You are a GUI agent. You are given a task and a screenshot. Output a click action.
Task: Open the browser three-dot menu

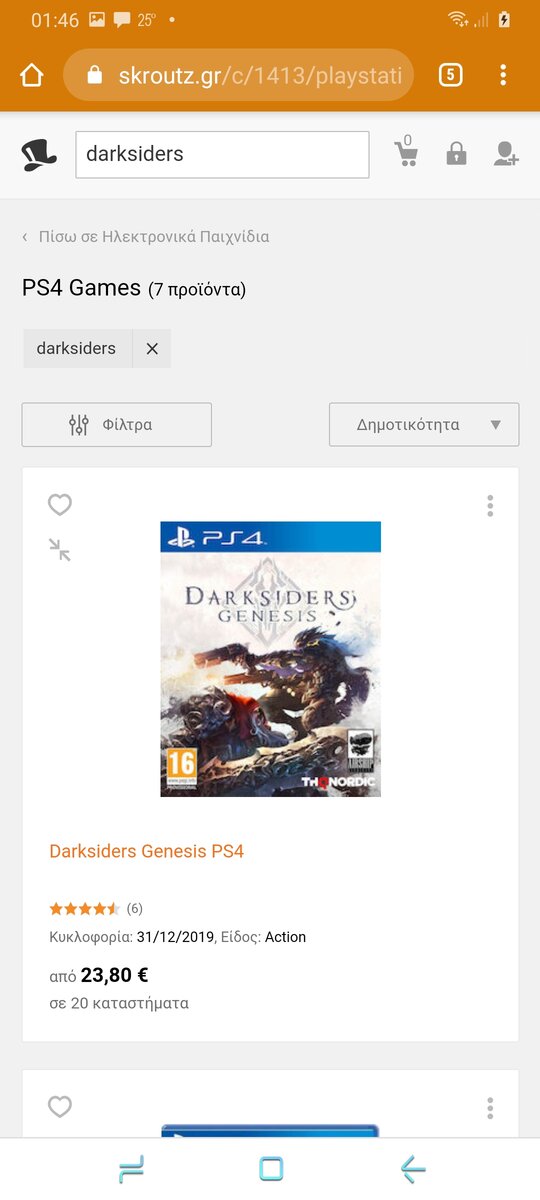point(503,75)
